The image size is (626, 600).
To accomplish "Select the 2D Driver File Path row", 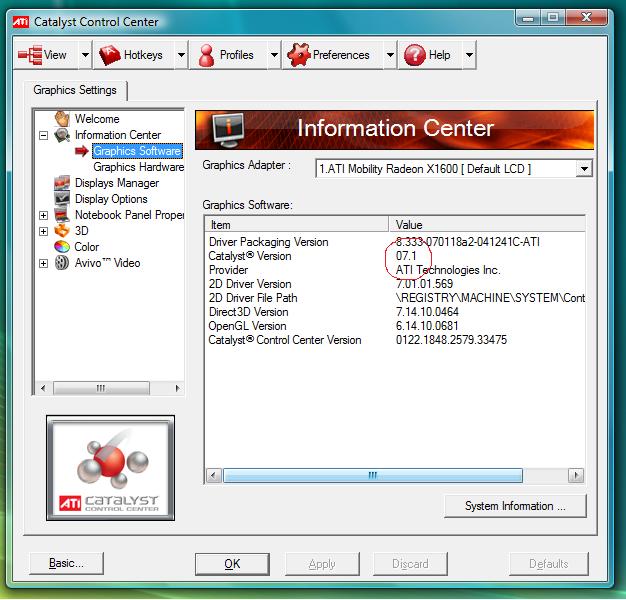I will (395, 298).
